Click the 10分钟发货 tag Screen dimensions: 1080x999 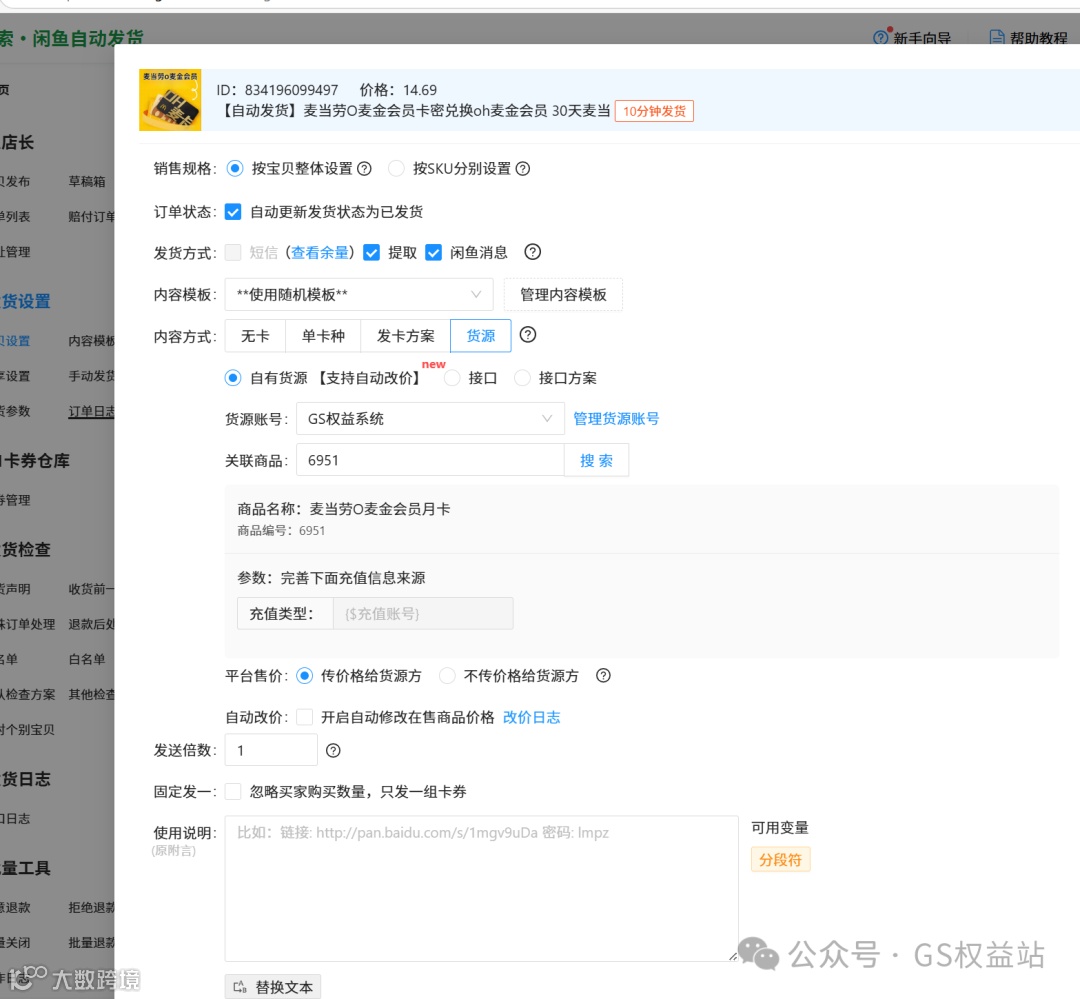(654, 111)
